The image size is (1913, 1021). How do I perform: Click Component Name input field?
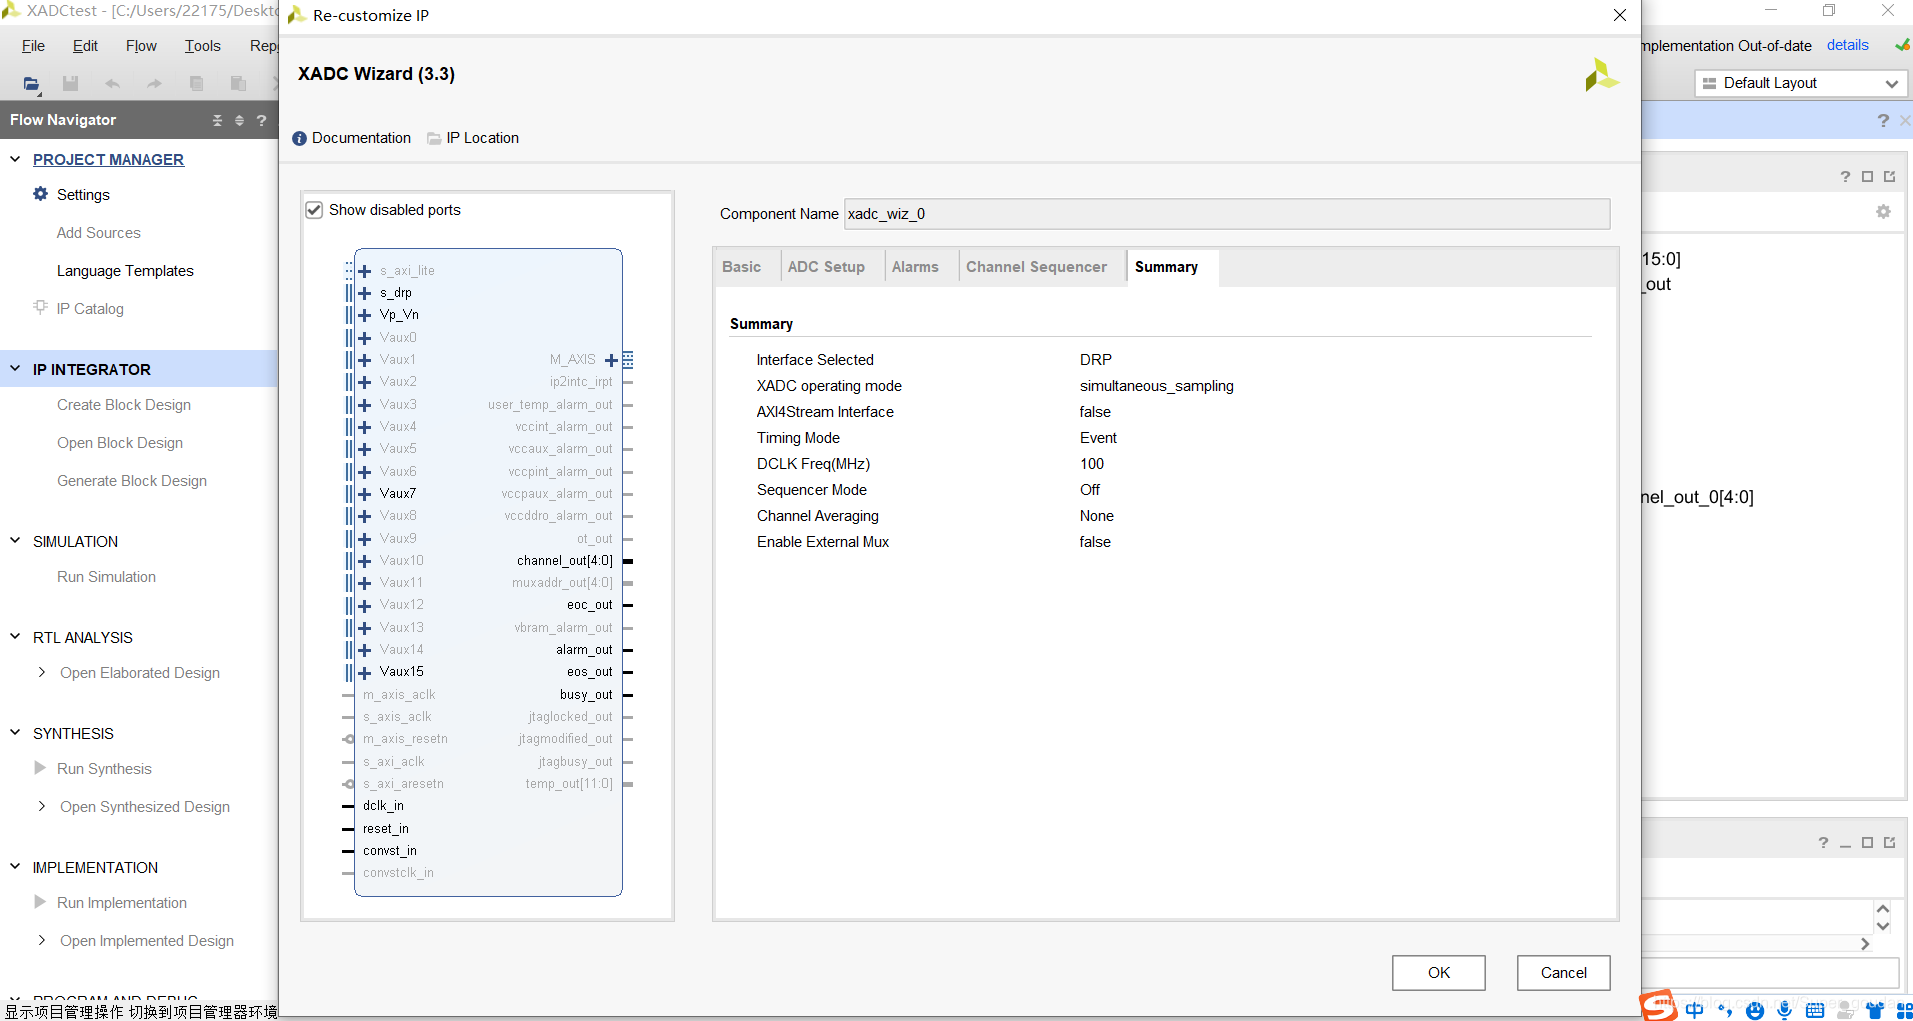pyautogui.click(x=1227, y=214)
